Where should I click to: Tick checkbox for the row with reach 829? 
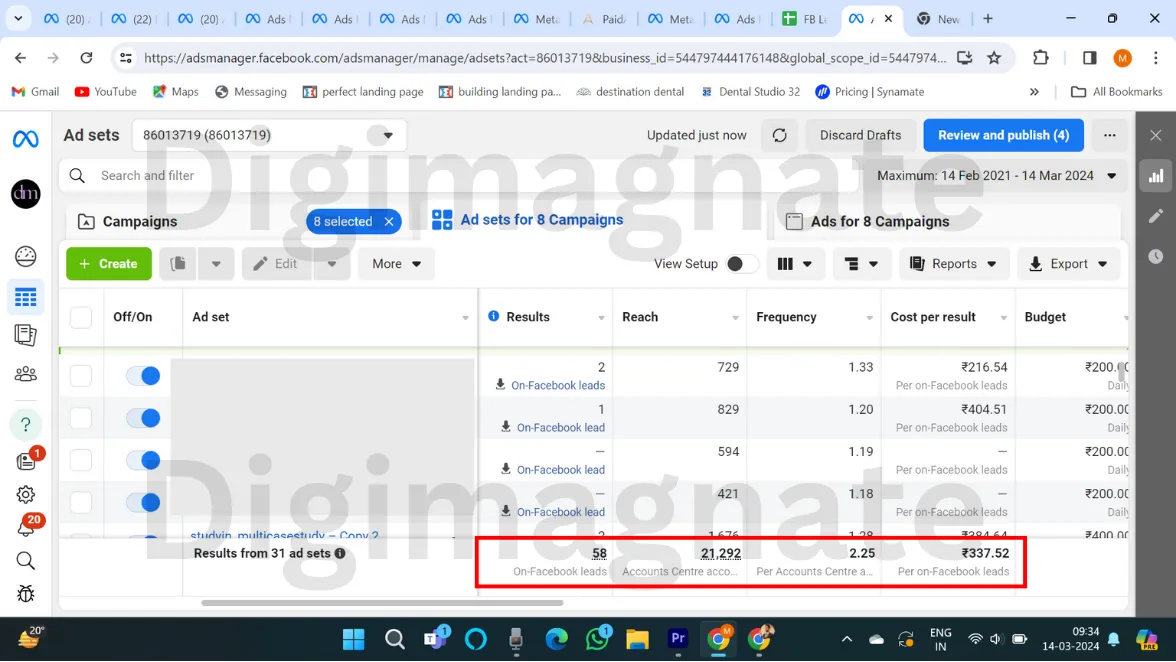[81, 418]
